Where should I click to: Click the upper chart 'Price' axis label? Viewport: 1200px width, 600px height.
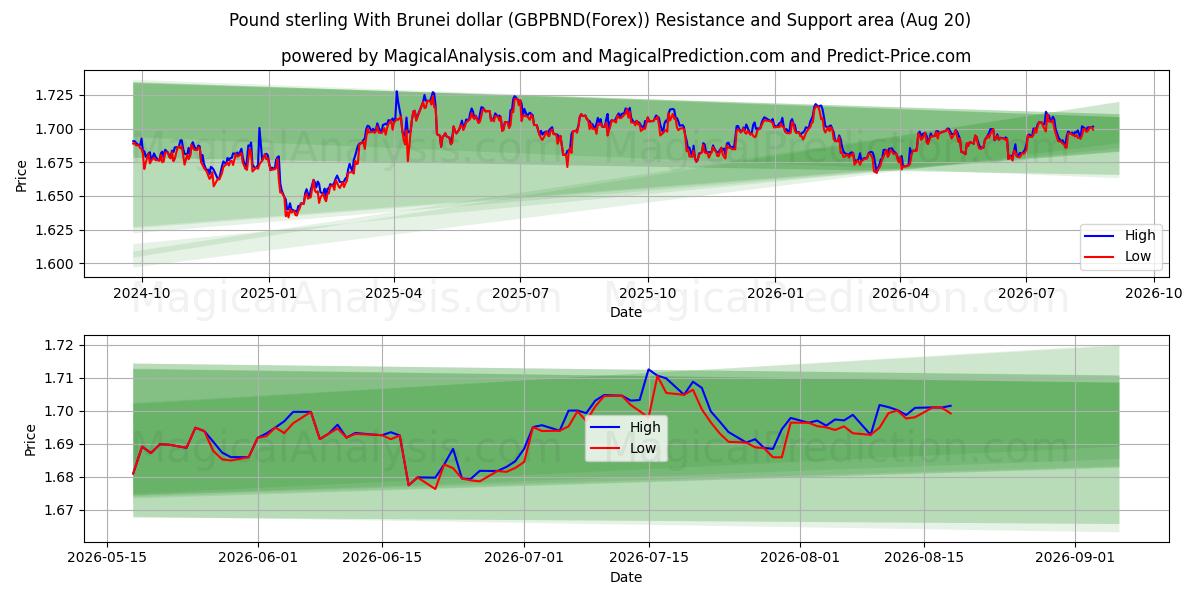(x=22, y=173)
